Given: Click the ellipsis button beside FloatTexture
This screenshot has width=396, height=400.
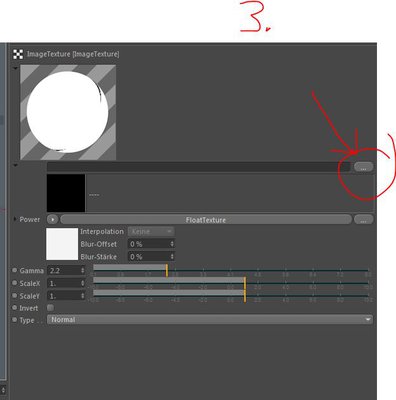Looking at the screenshot, I should (363, 220).
